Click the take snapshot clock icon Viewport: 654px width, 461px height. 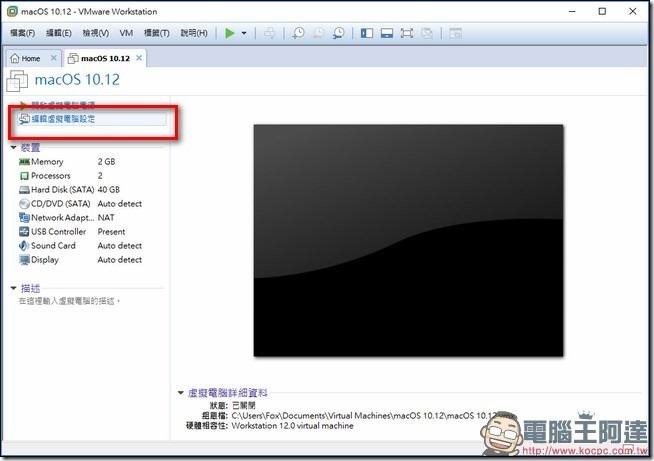298,33
